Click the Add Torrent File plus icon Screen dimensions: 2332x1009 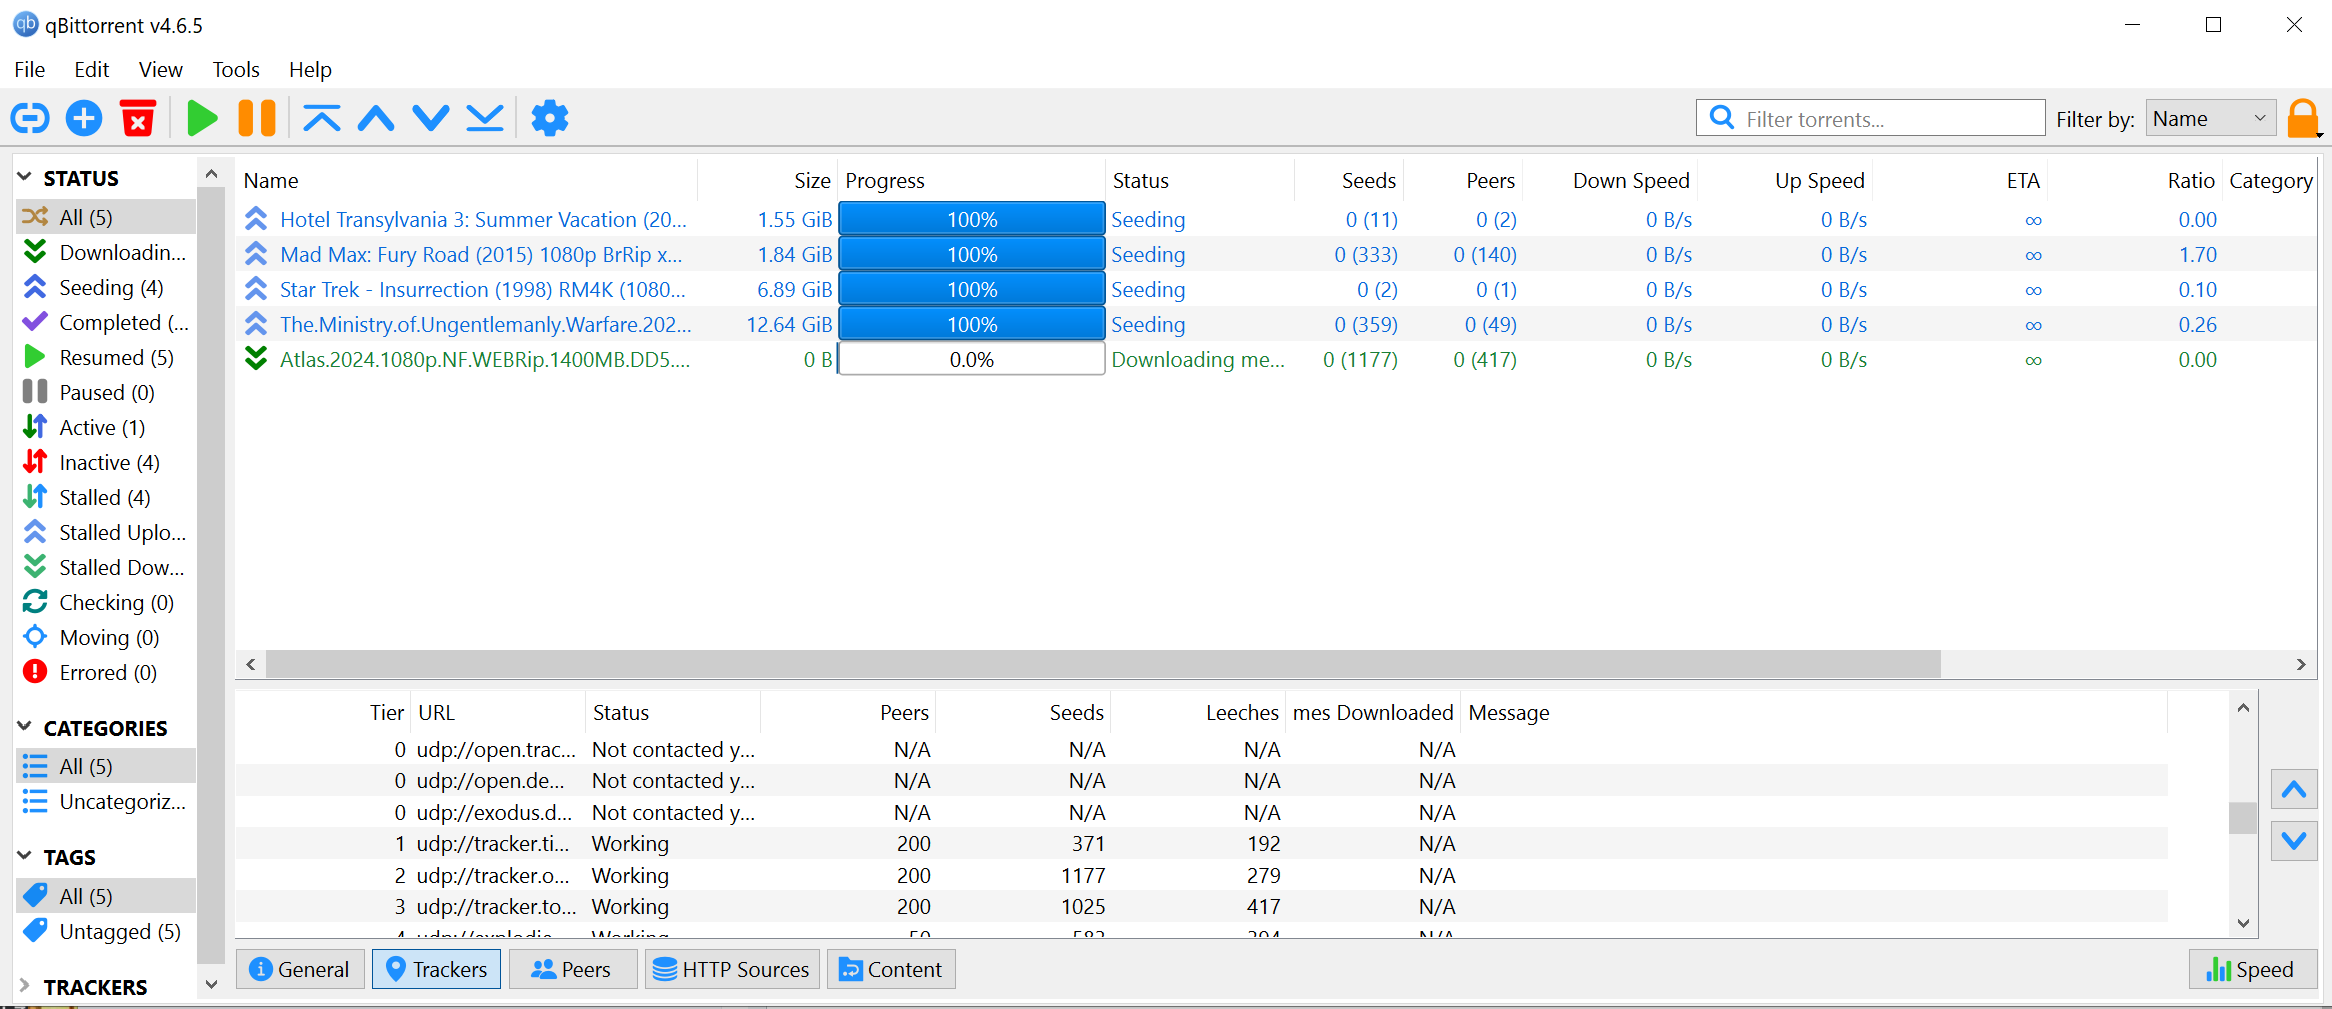pos(84,118)
